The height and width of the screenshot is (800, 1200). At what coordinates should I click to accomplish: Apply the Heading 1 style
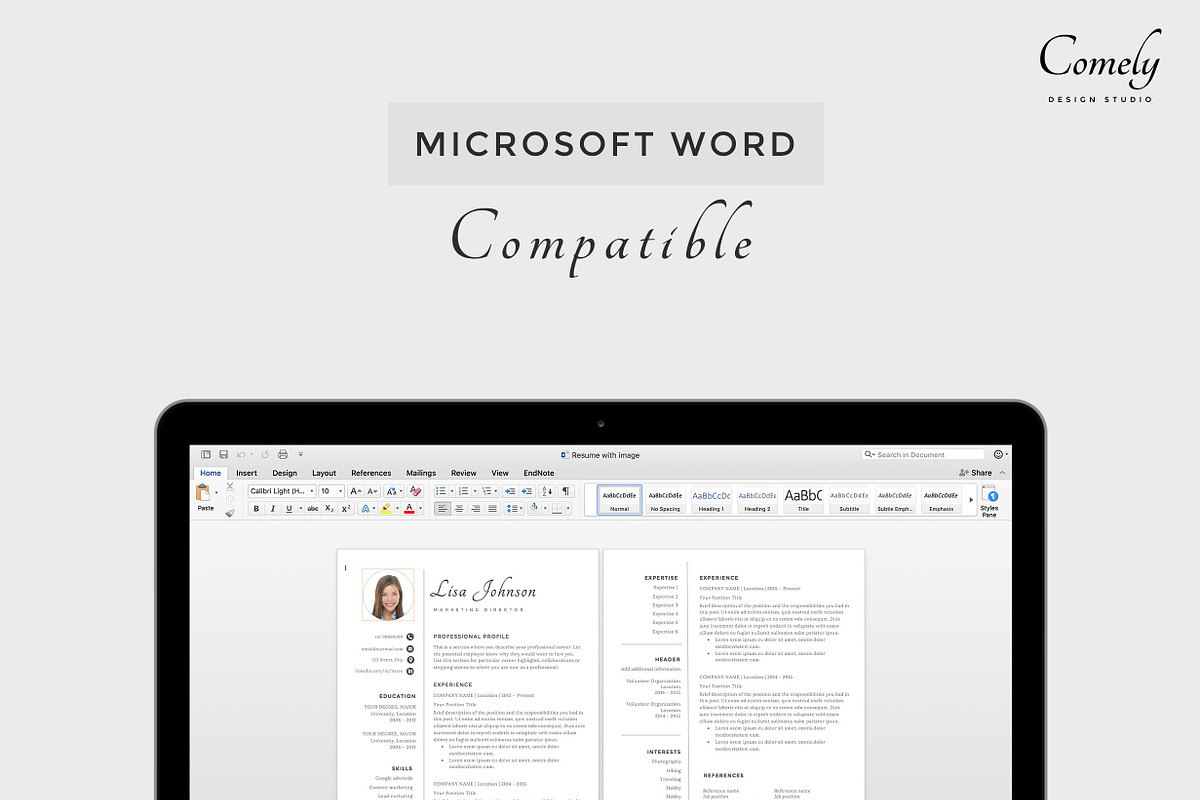coord(711,500)
